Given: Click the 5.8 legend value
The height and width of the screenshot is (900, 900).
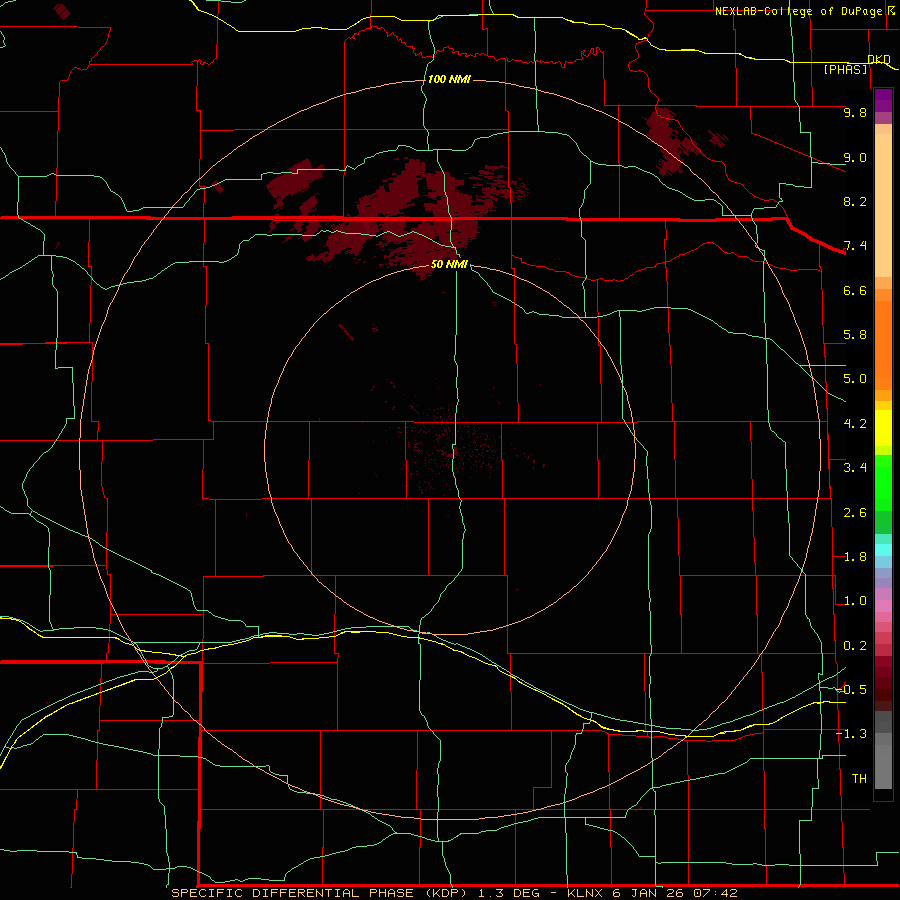Looking at the screenshot, I should [x=855, y=335].
